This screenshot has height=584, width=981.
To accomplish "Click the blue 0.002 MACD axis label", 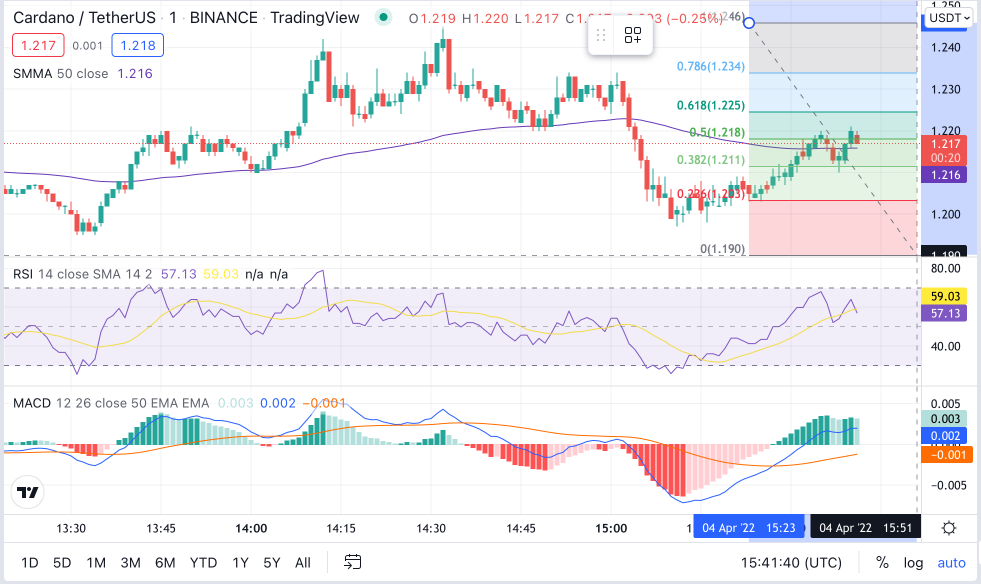I will coord(945,436).
